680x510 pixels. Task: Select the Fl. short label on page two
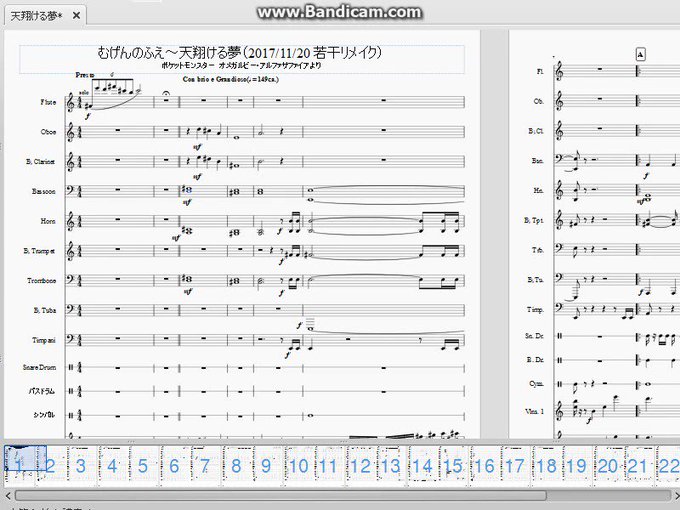(x=539, y=71)
